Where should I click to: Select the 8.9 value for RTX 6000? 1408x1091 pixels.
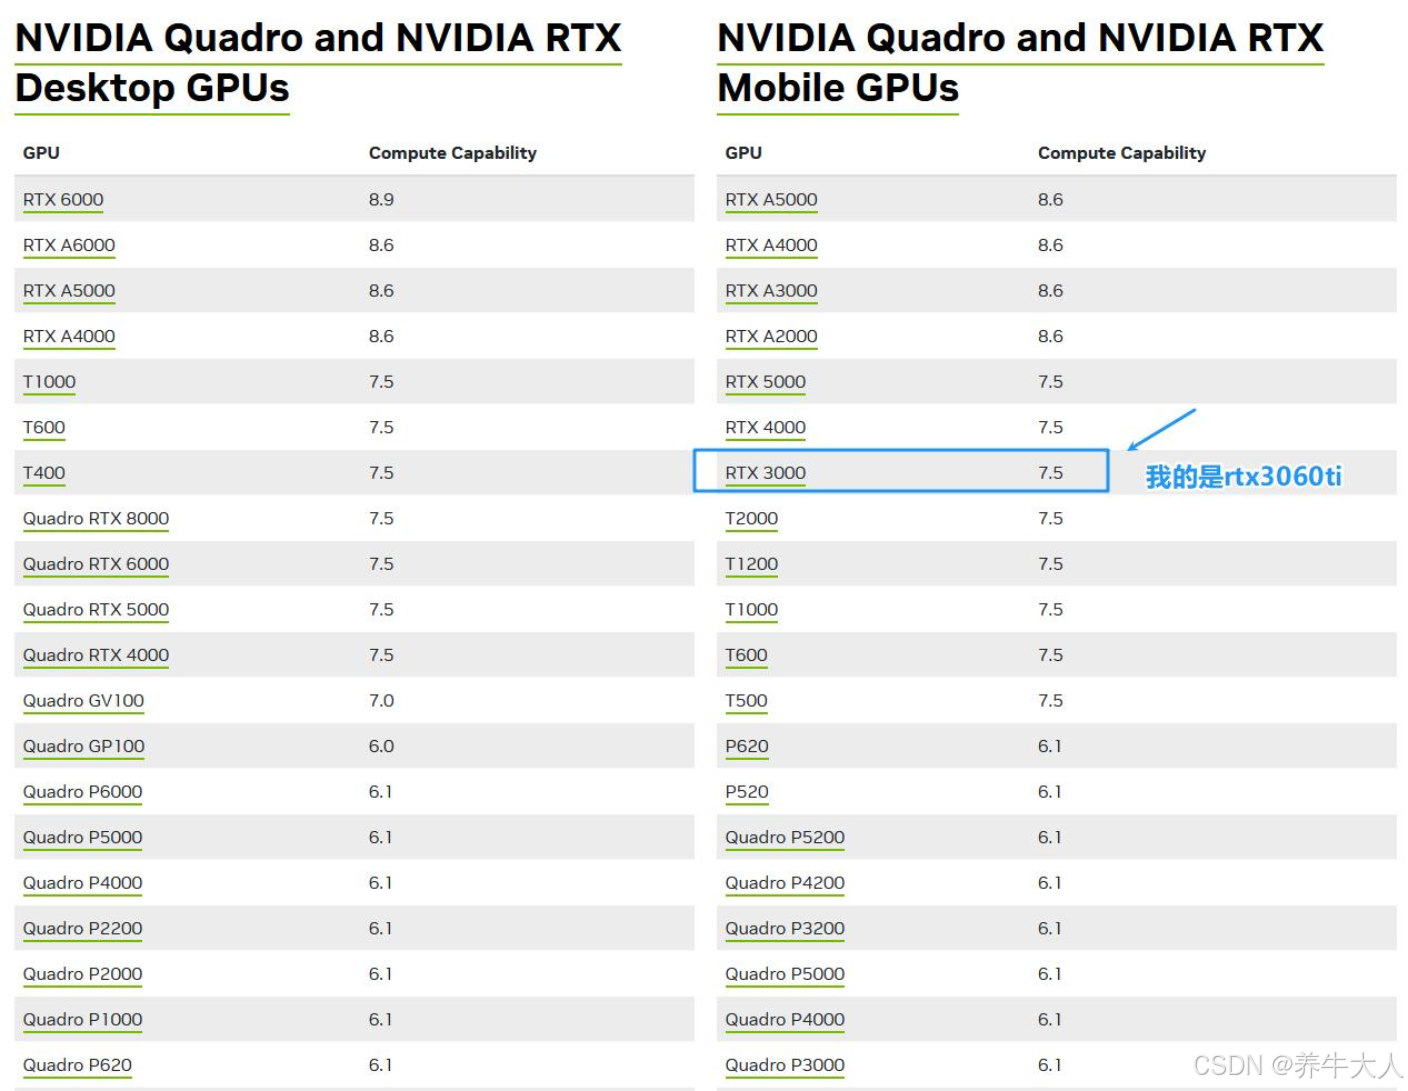(381, 199)
